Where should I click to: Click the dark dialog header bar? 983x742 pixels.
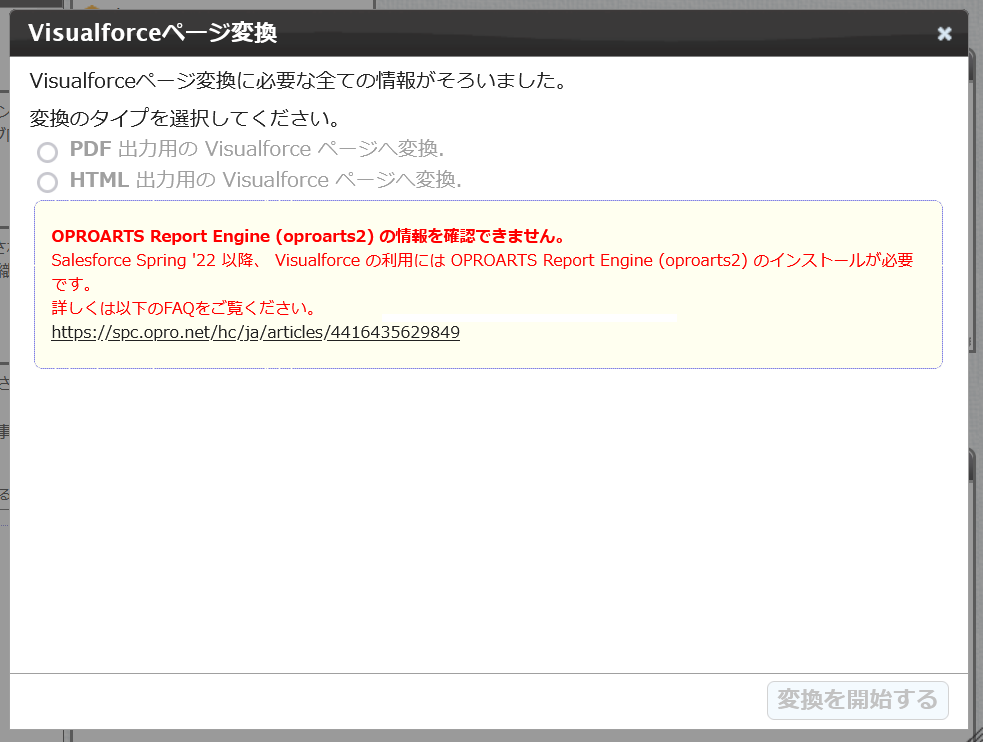coord(600,33)
